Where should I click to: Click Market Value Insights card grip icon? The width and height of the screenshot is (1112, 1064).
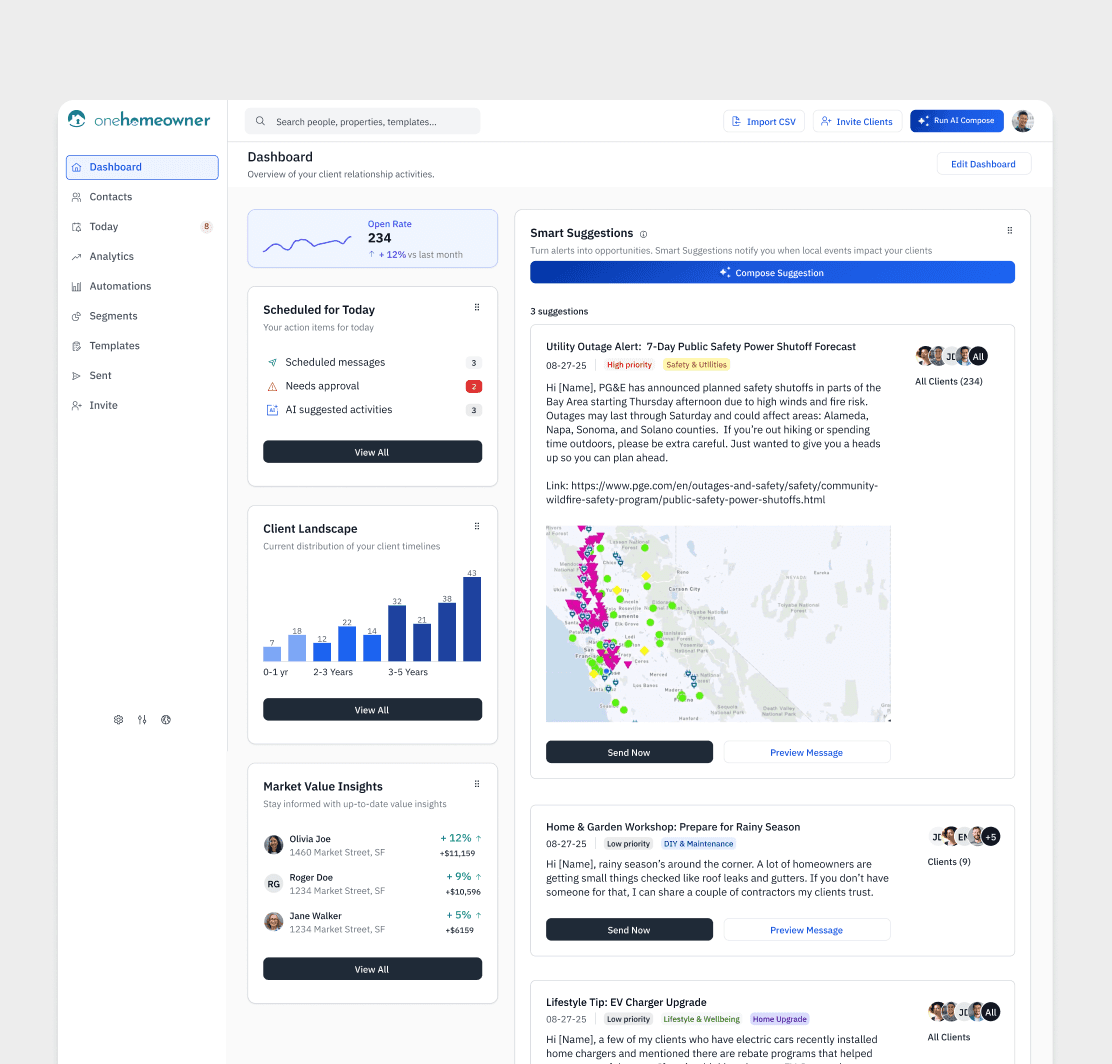(477, 784)
